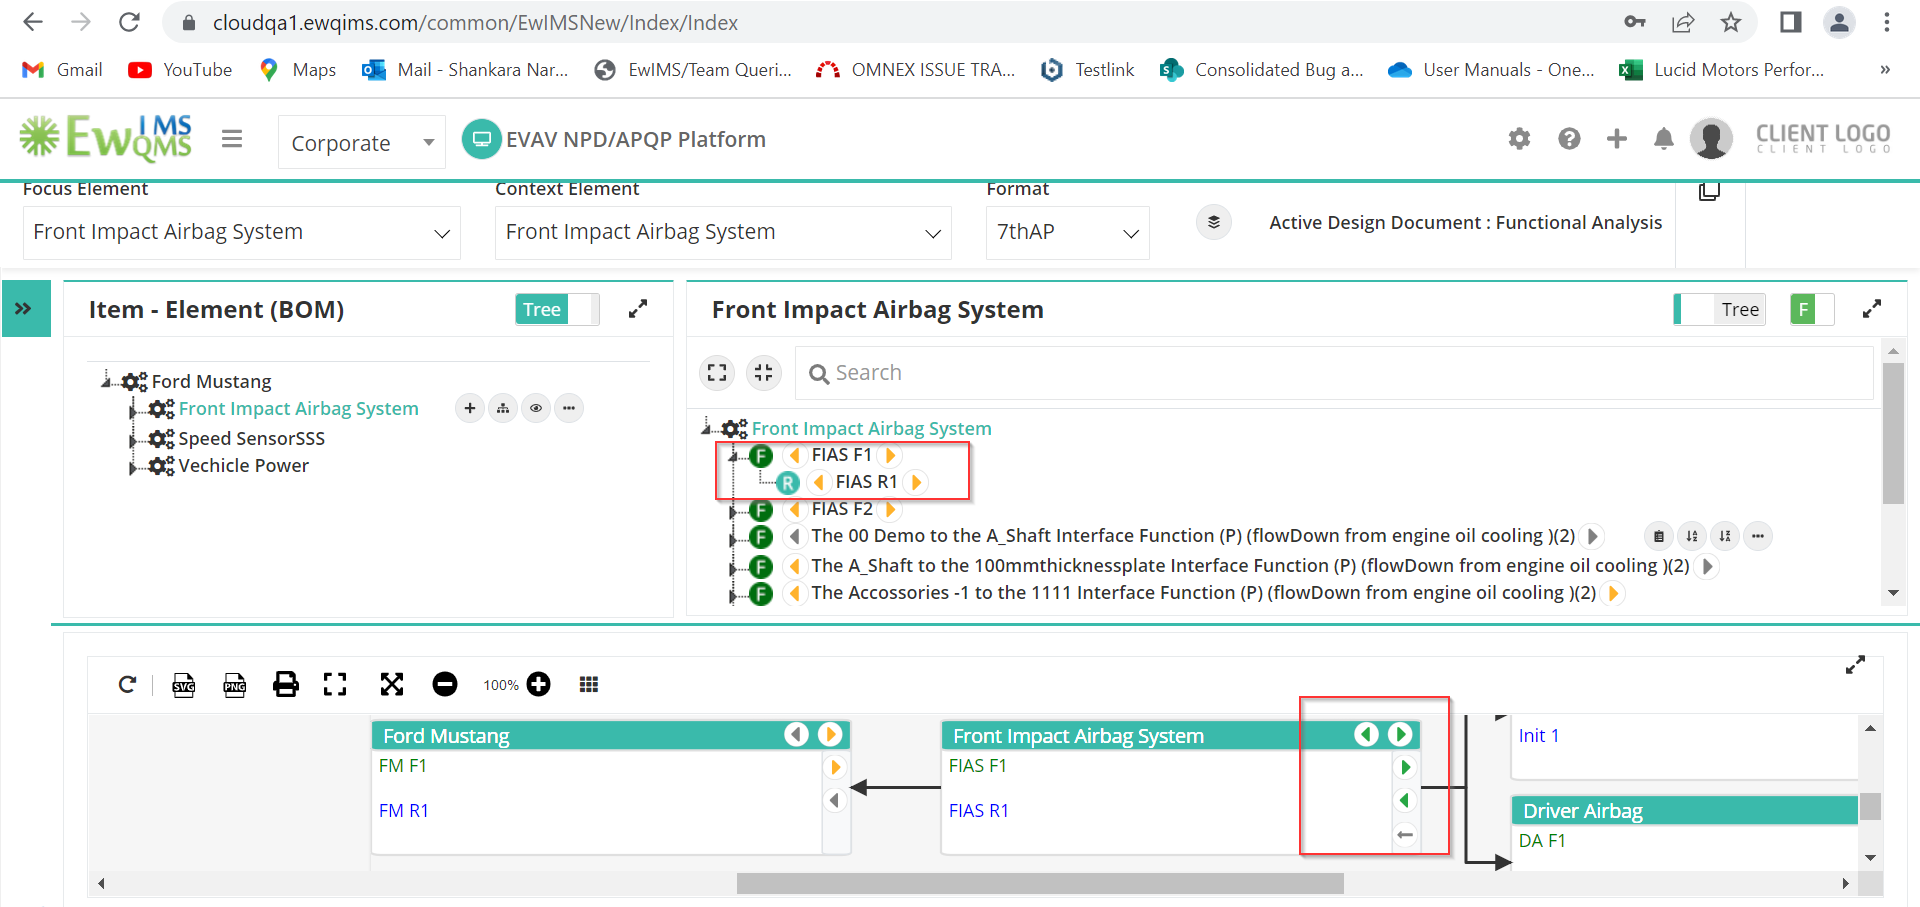The image size is (1920, 907).
Task: Export diagram as SVG
Action: (x=184, y=684)
